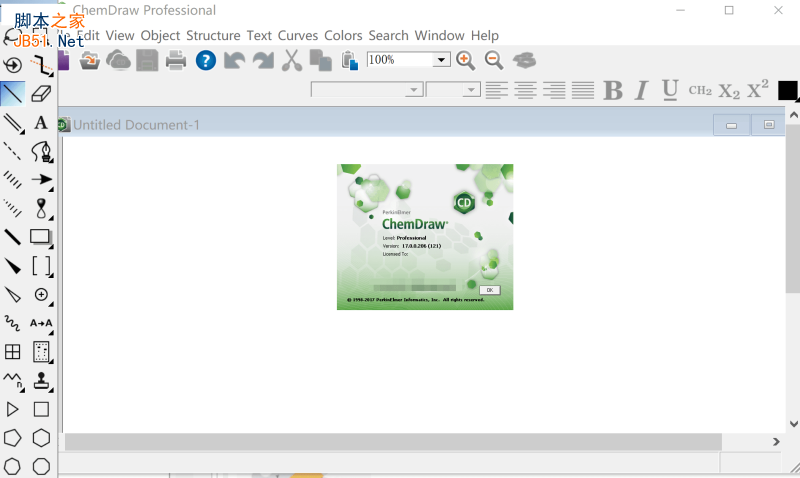Image resolution: width=800 pixels, height=478 pixels.
Task: Open the Colors menu
Action: coord(343,35)
